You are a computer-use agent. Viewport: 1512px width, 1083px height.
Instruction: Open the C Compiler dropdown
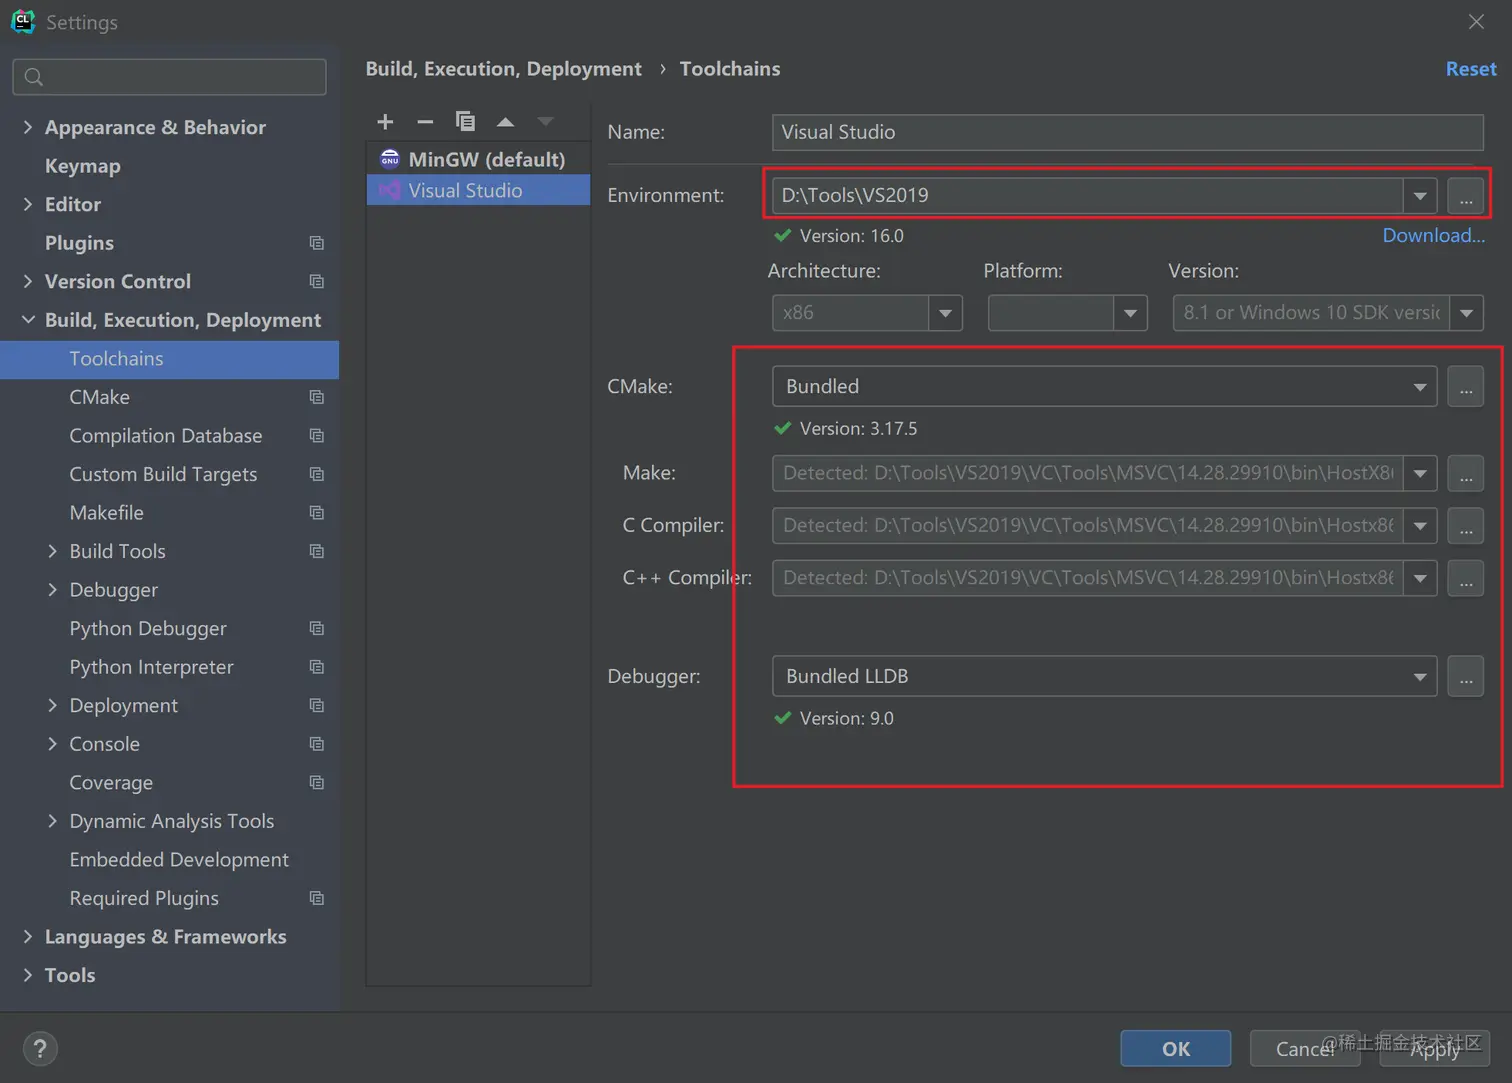click(1420, 526)
